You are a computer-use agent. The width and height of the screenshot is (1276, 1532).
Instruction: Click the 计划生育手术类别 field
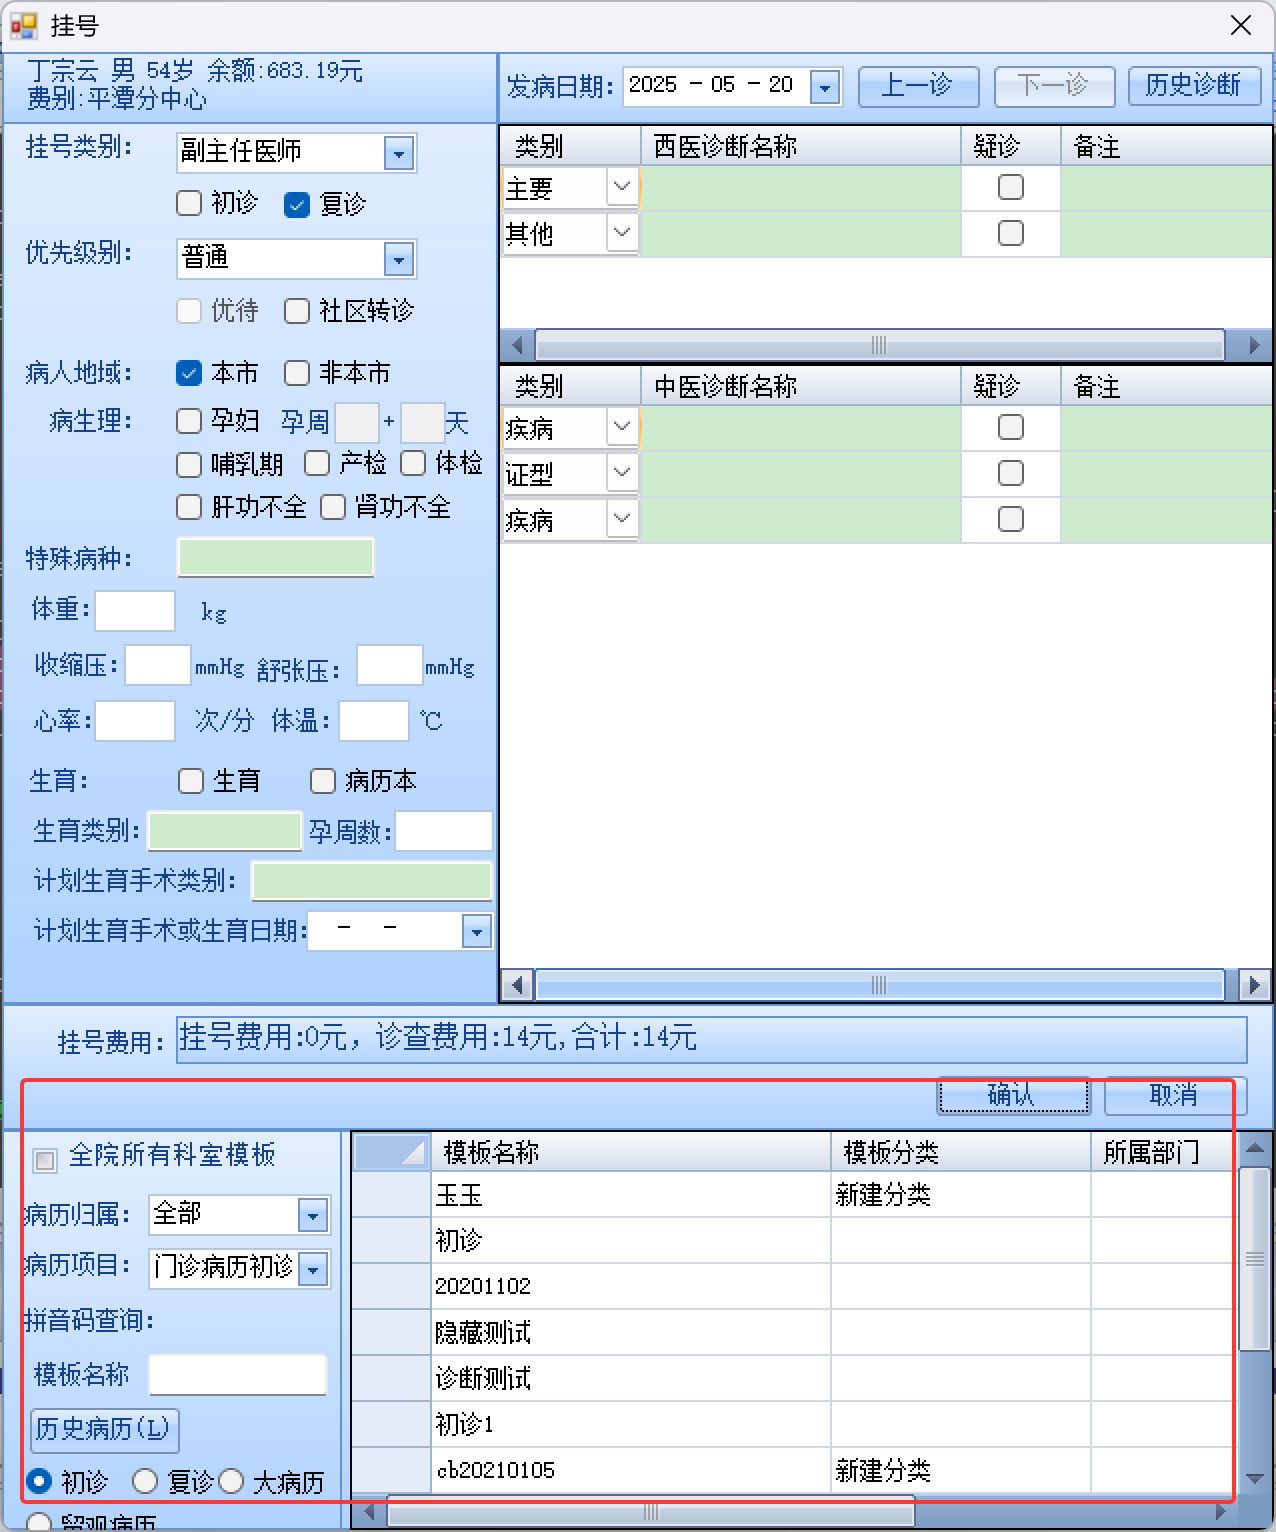(372, 881)
